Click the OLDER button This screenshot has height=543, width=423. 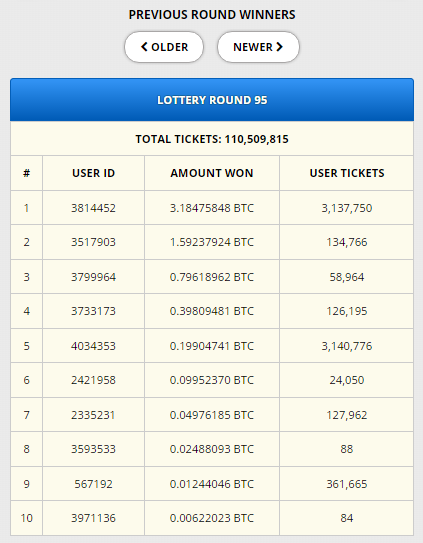coord(164,47)
